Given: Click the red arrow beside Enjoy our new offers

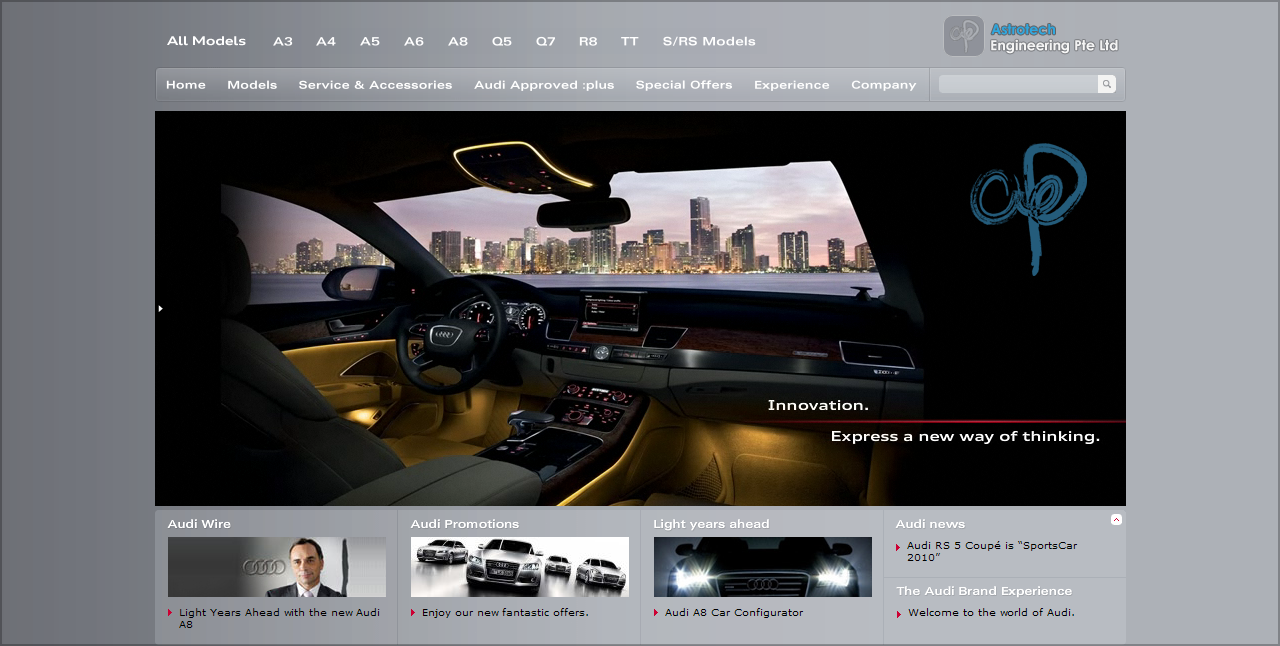Looking at the screenshot, I should [x=413, y=613].
